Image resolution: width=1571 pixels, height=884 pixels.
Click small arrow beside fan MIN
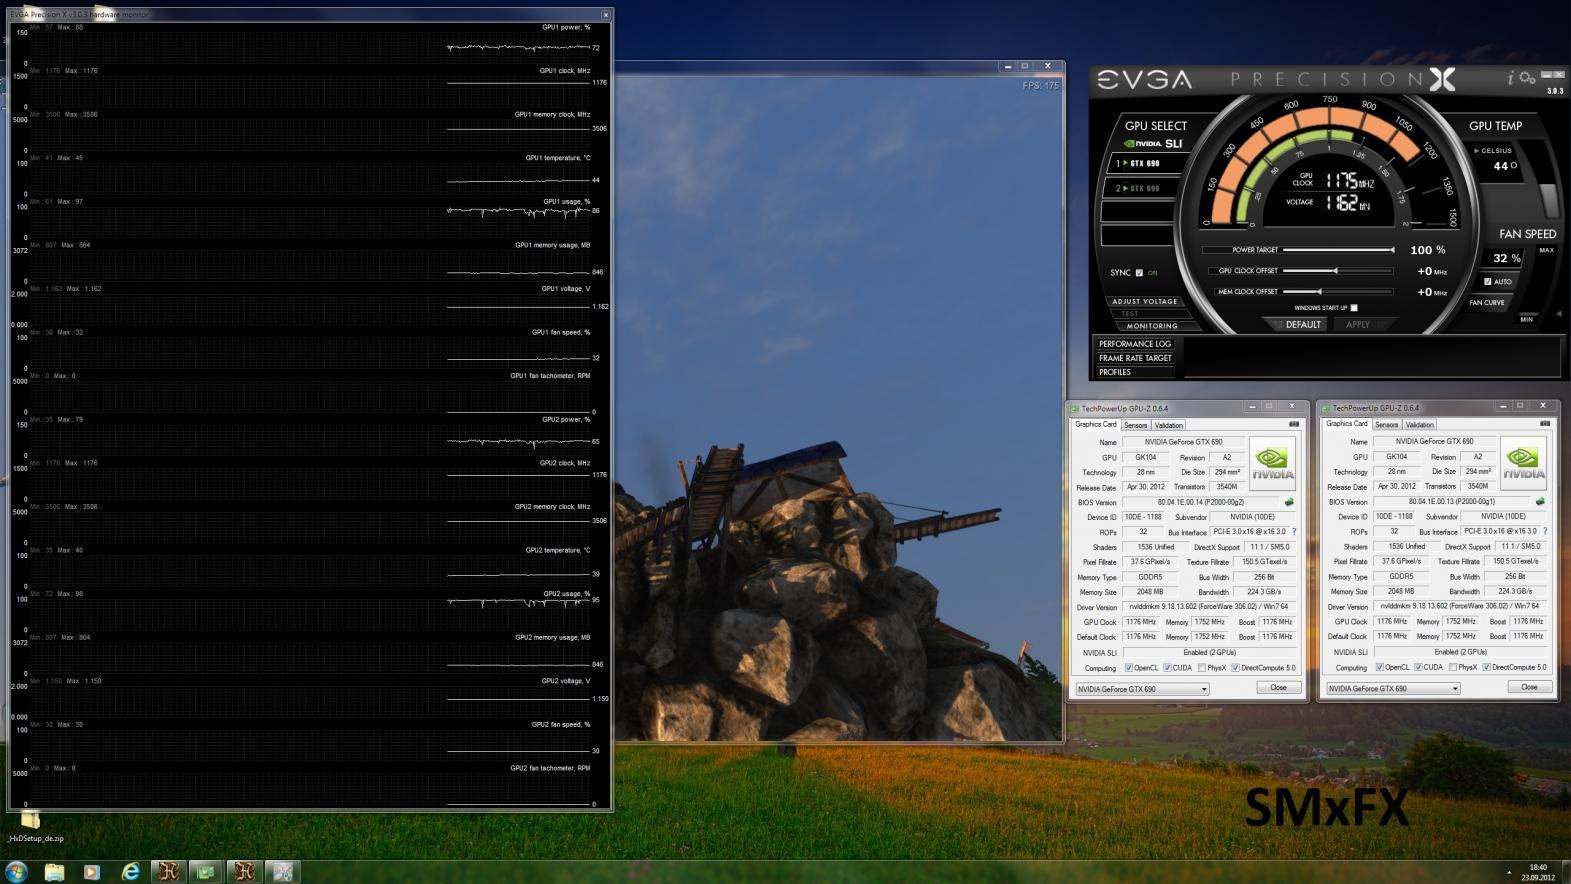[x=1559, y=314]
